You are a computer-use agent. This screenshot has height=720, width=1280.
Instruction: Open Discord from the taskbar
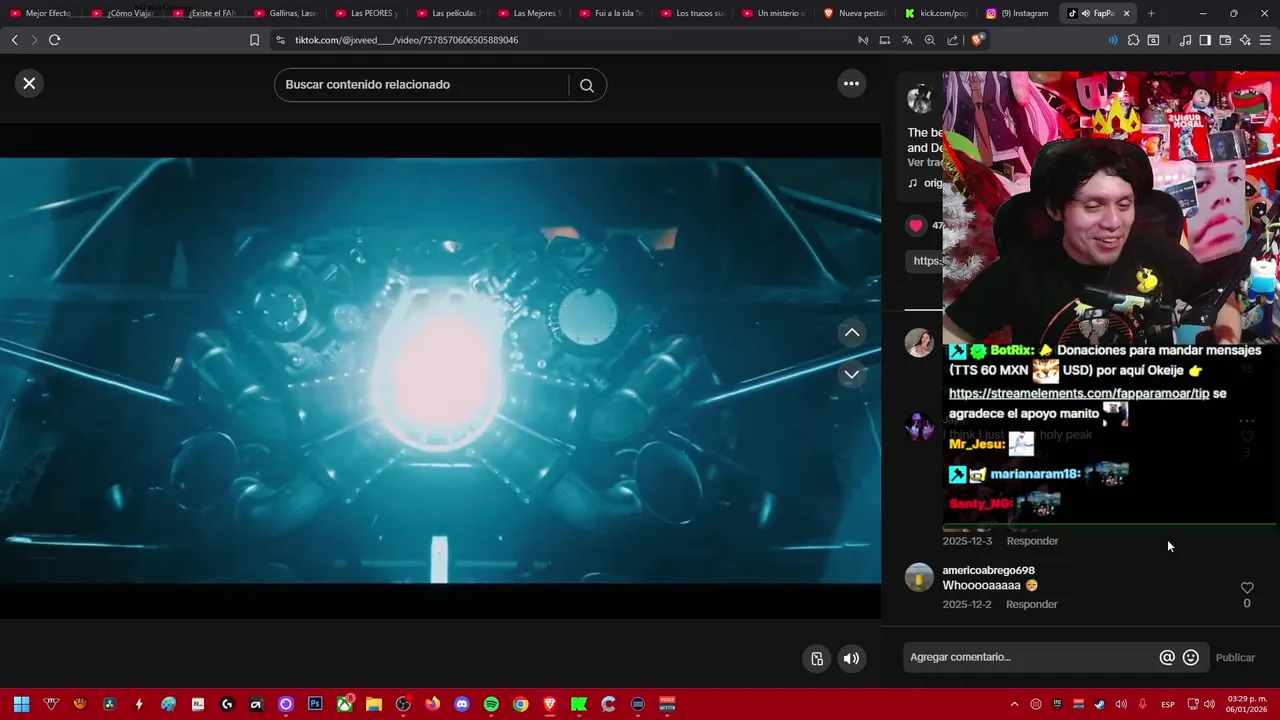coord(462,704)
